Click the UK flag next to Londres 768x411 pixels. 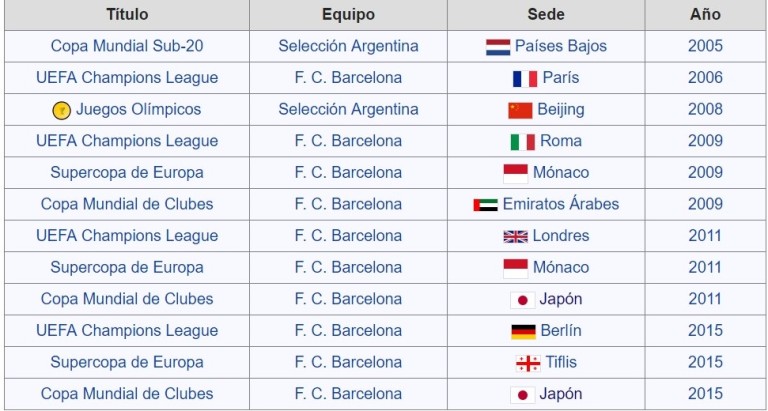click(x=515, y=237)
